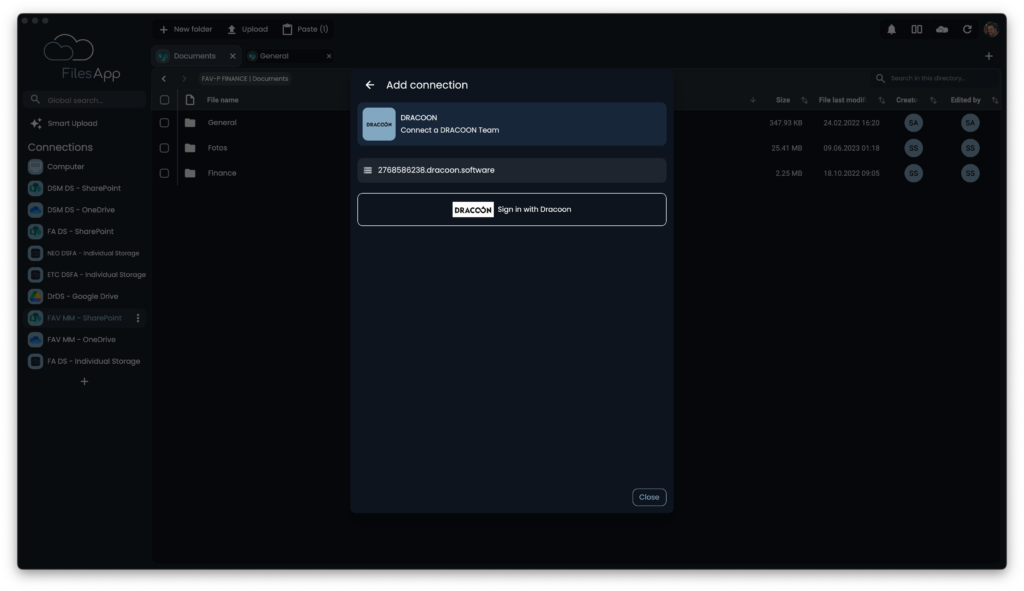This screenshot has width=1024, height=591.
Task: Close the General tab
Action: tap(329, 56)
